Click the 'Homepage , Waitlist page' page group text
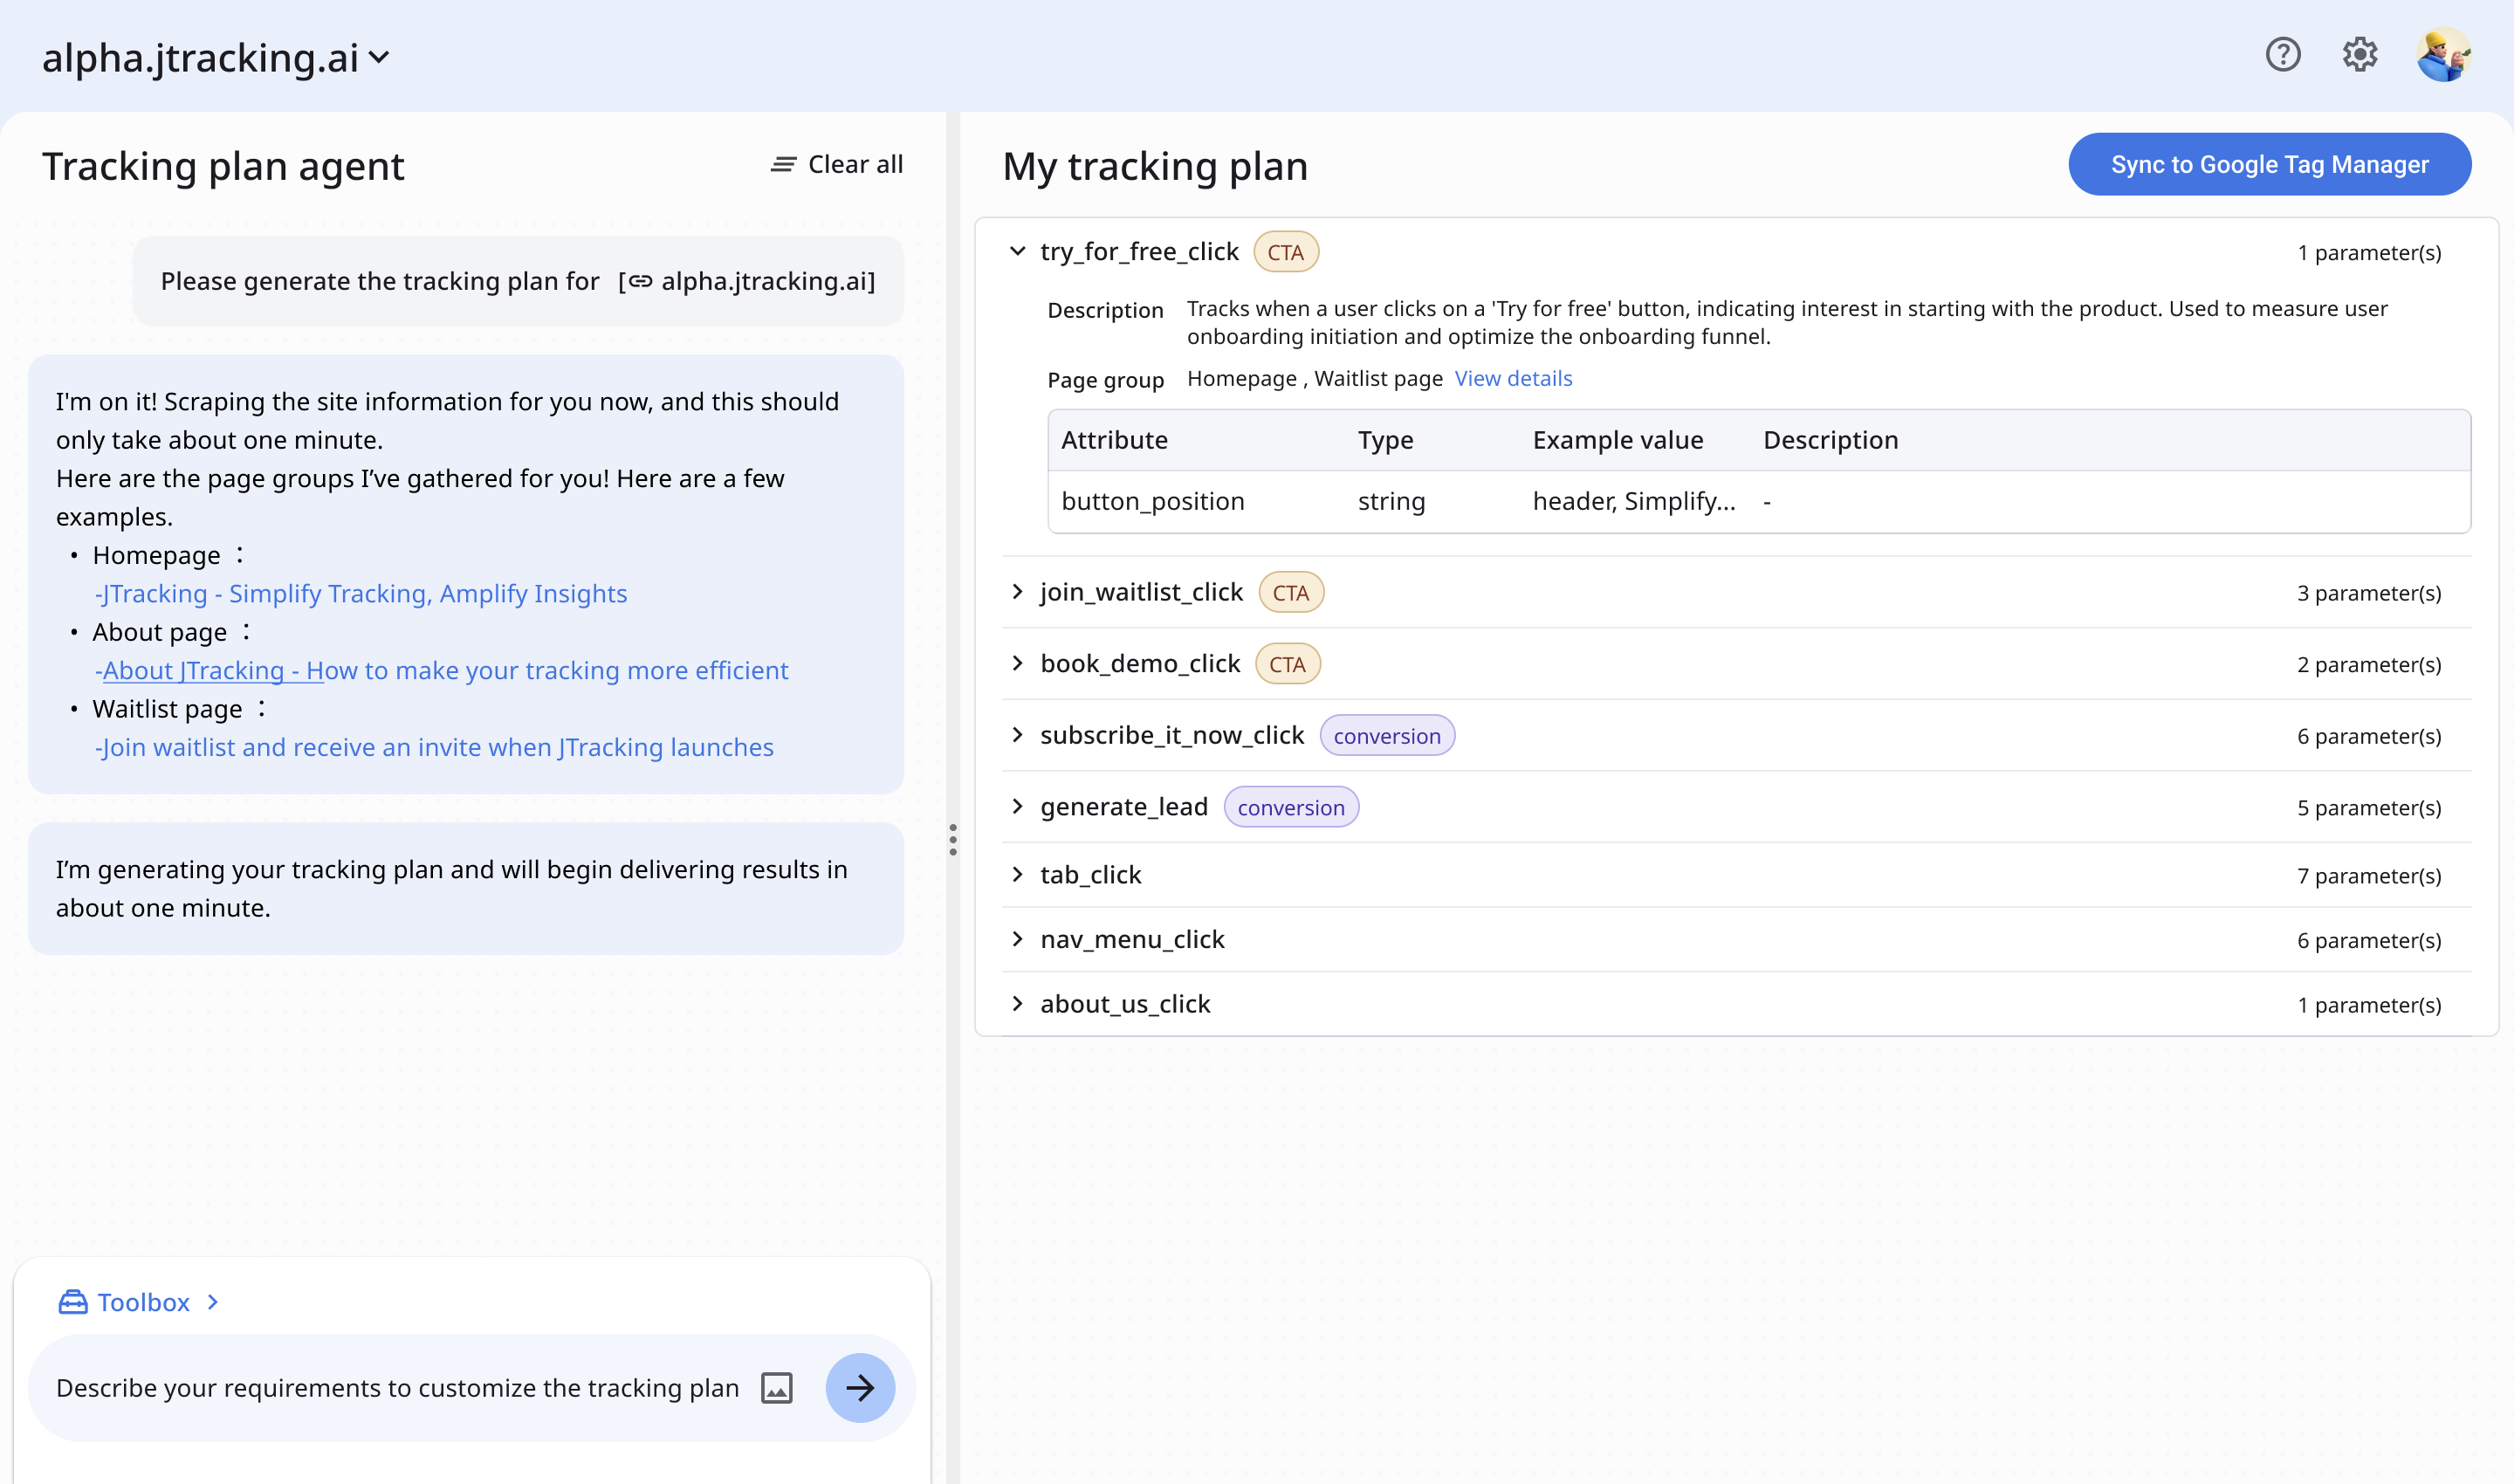This screenshot has width=2514, height=1484. pos(1314,378)
